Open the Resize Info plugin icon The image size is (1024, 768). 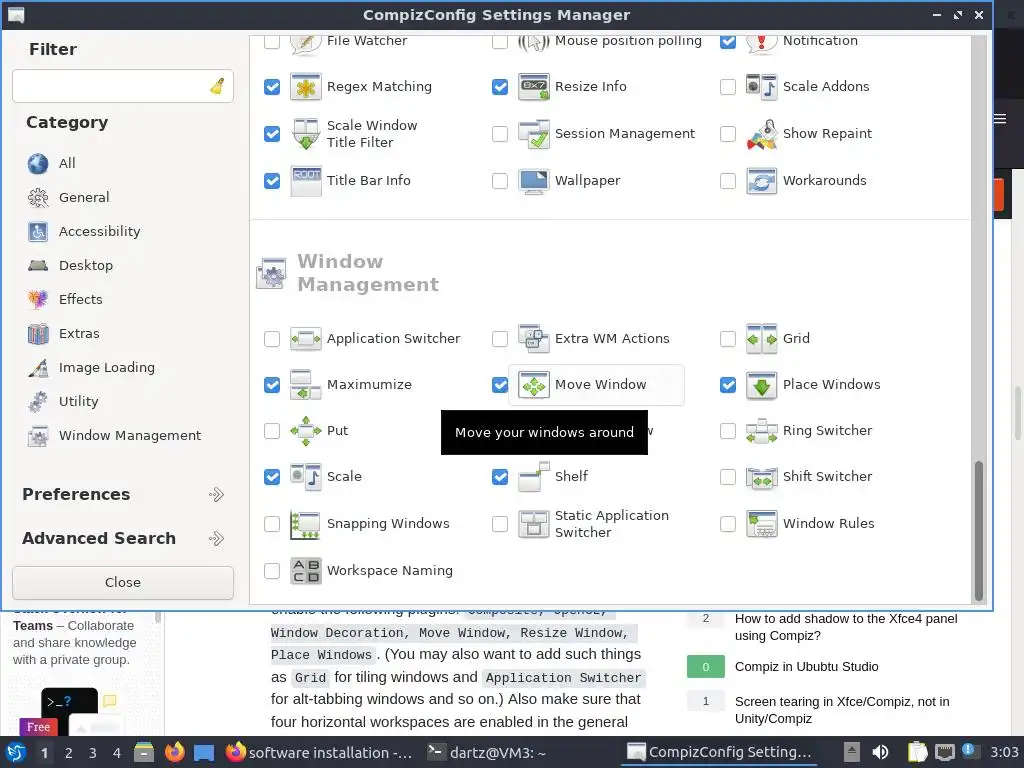(x=534, y=87)
